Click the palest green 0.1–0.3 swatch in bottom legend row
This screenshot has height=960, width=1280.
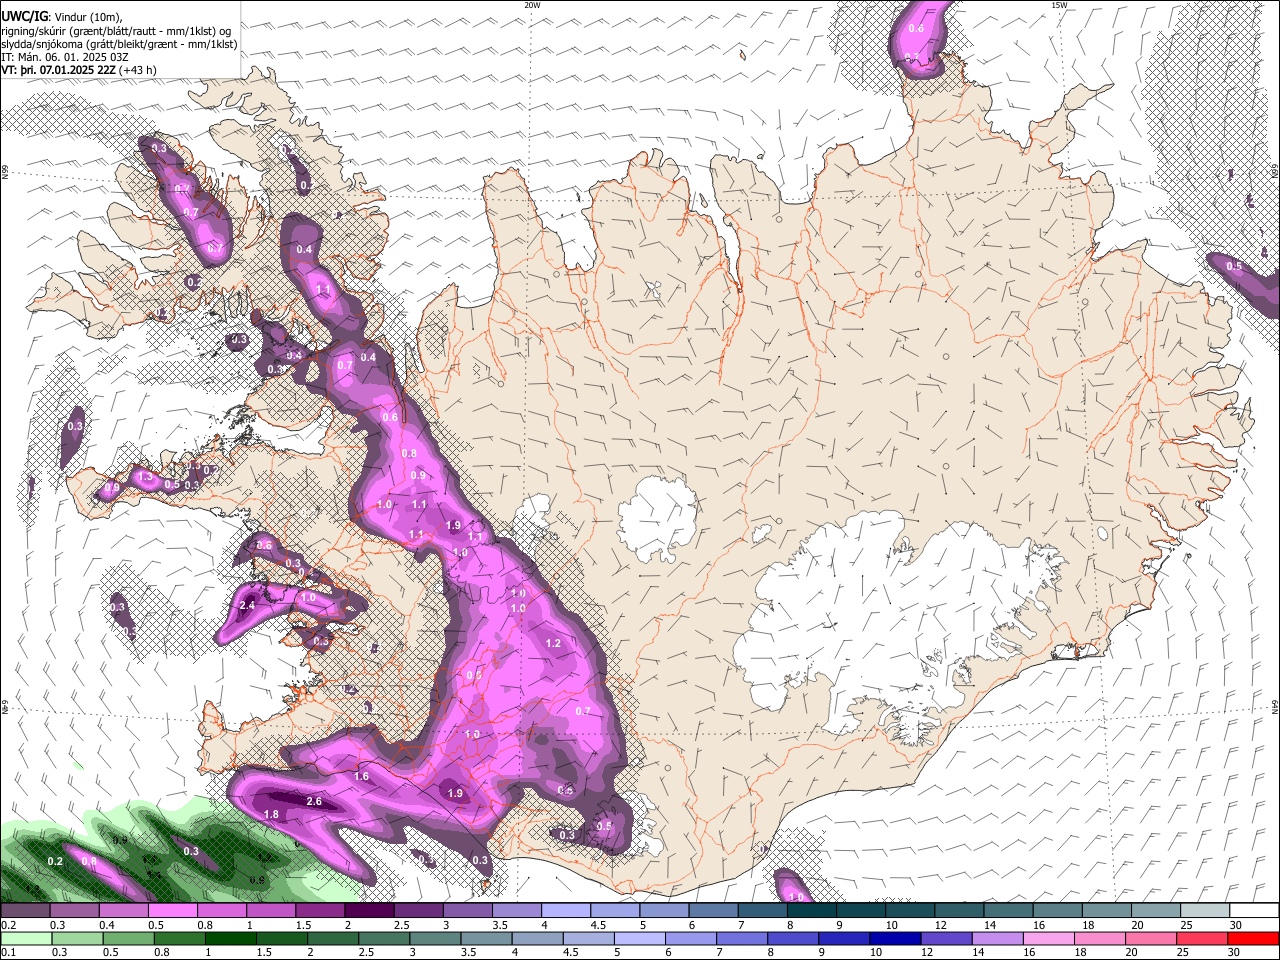tap(25, 938)
